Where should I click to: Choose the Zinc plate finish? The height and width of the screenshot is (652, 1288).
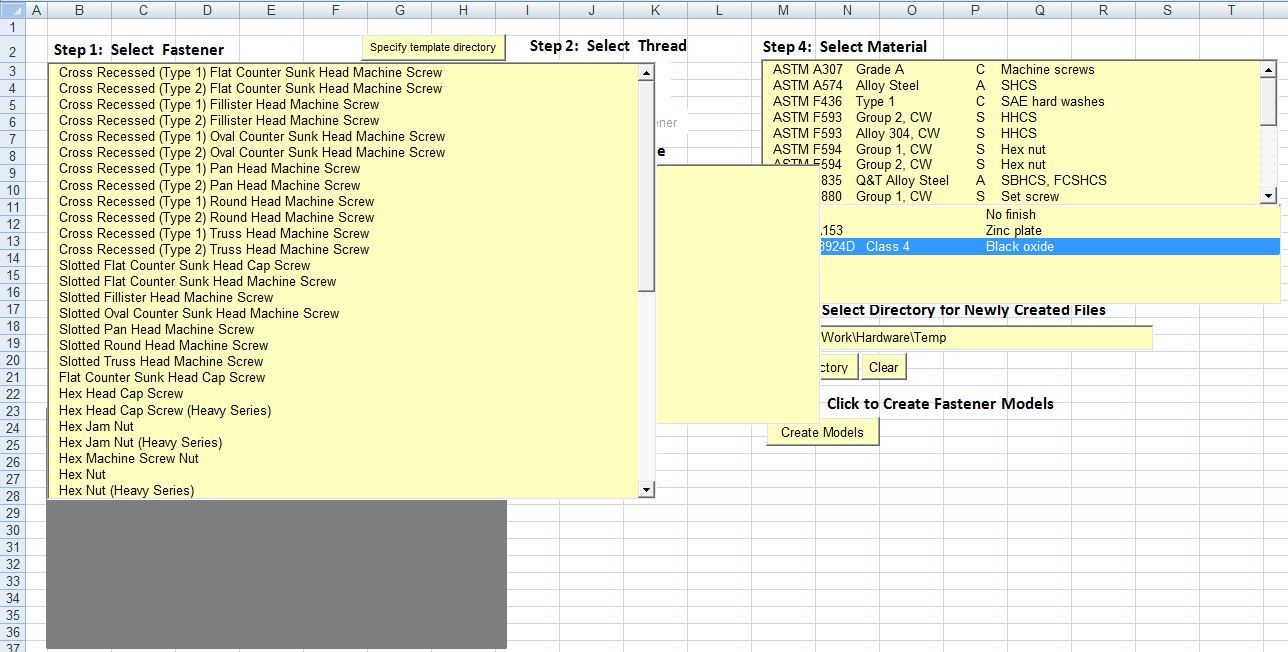pos(1013,230)
